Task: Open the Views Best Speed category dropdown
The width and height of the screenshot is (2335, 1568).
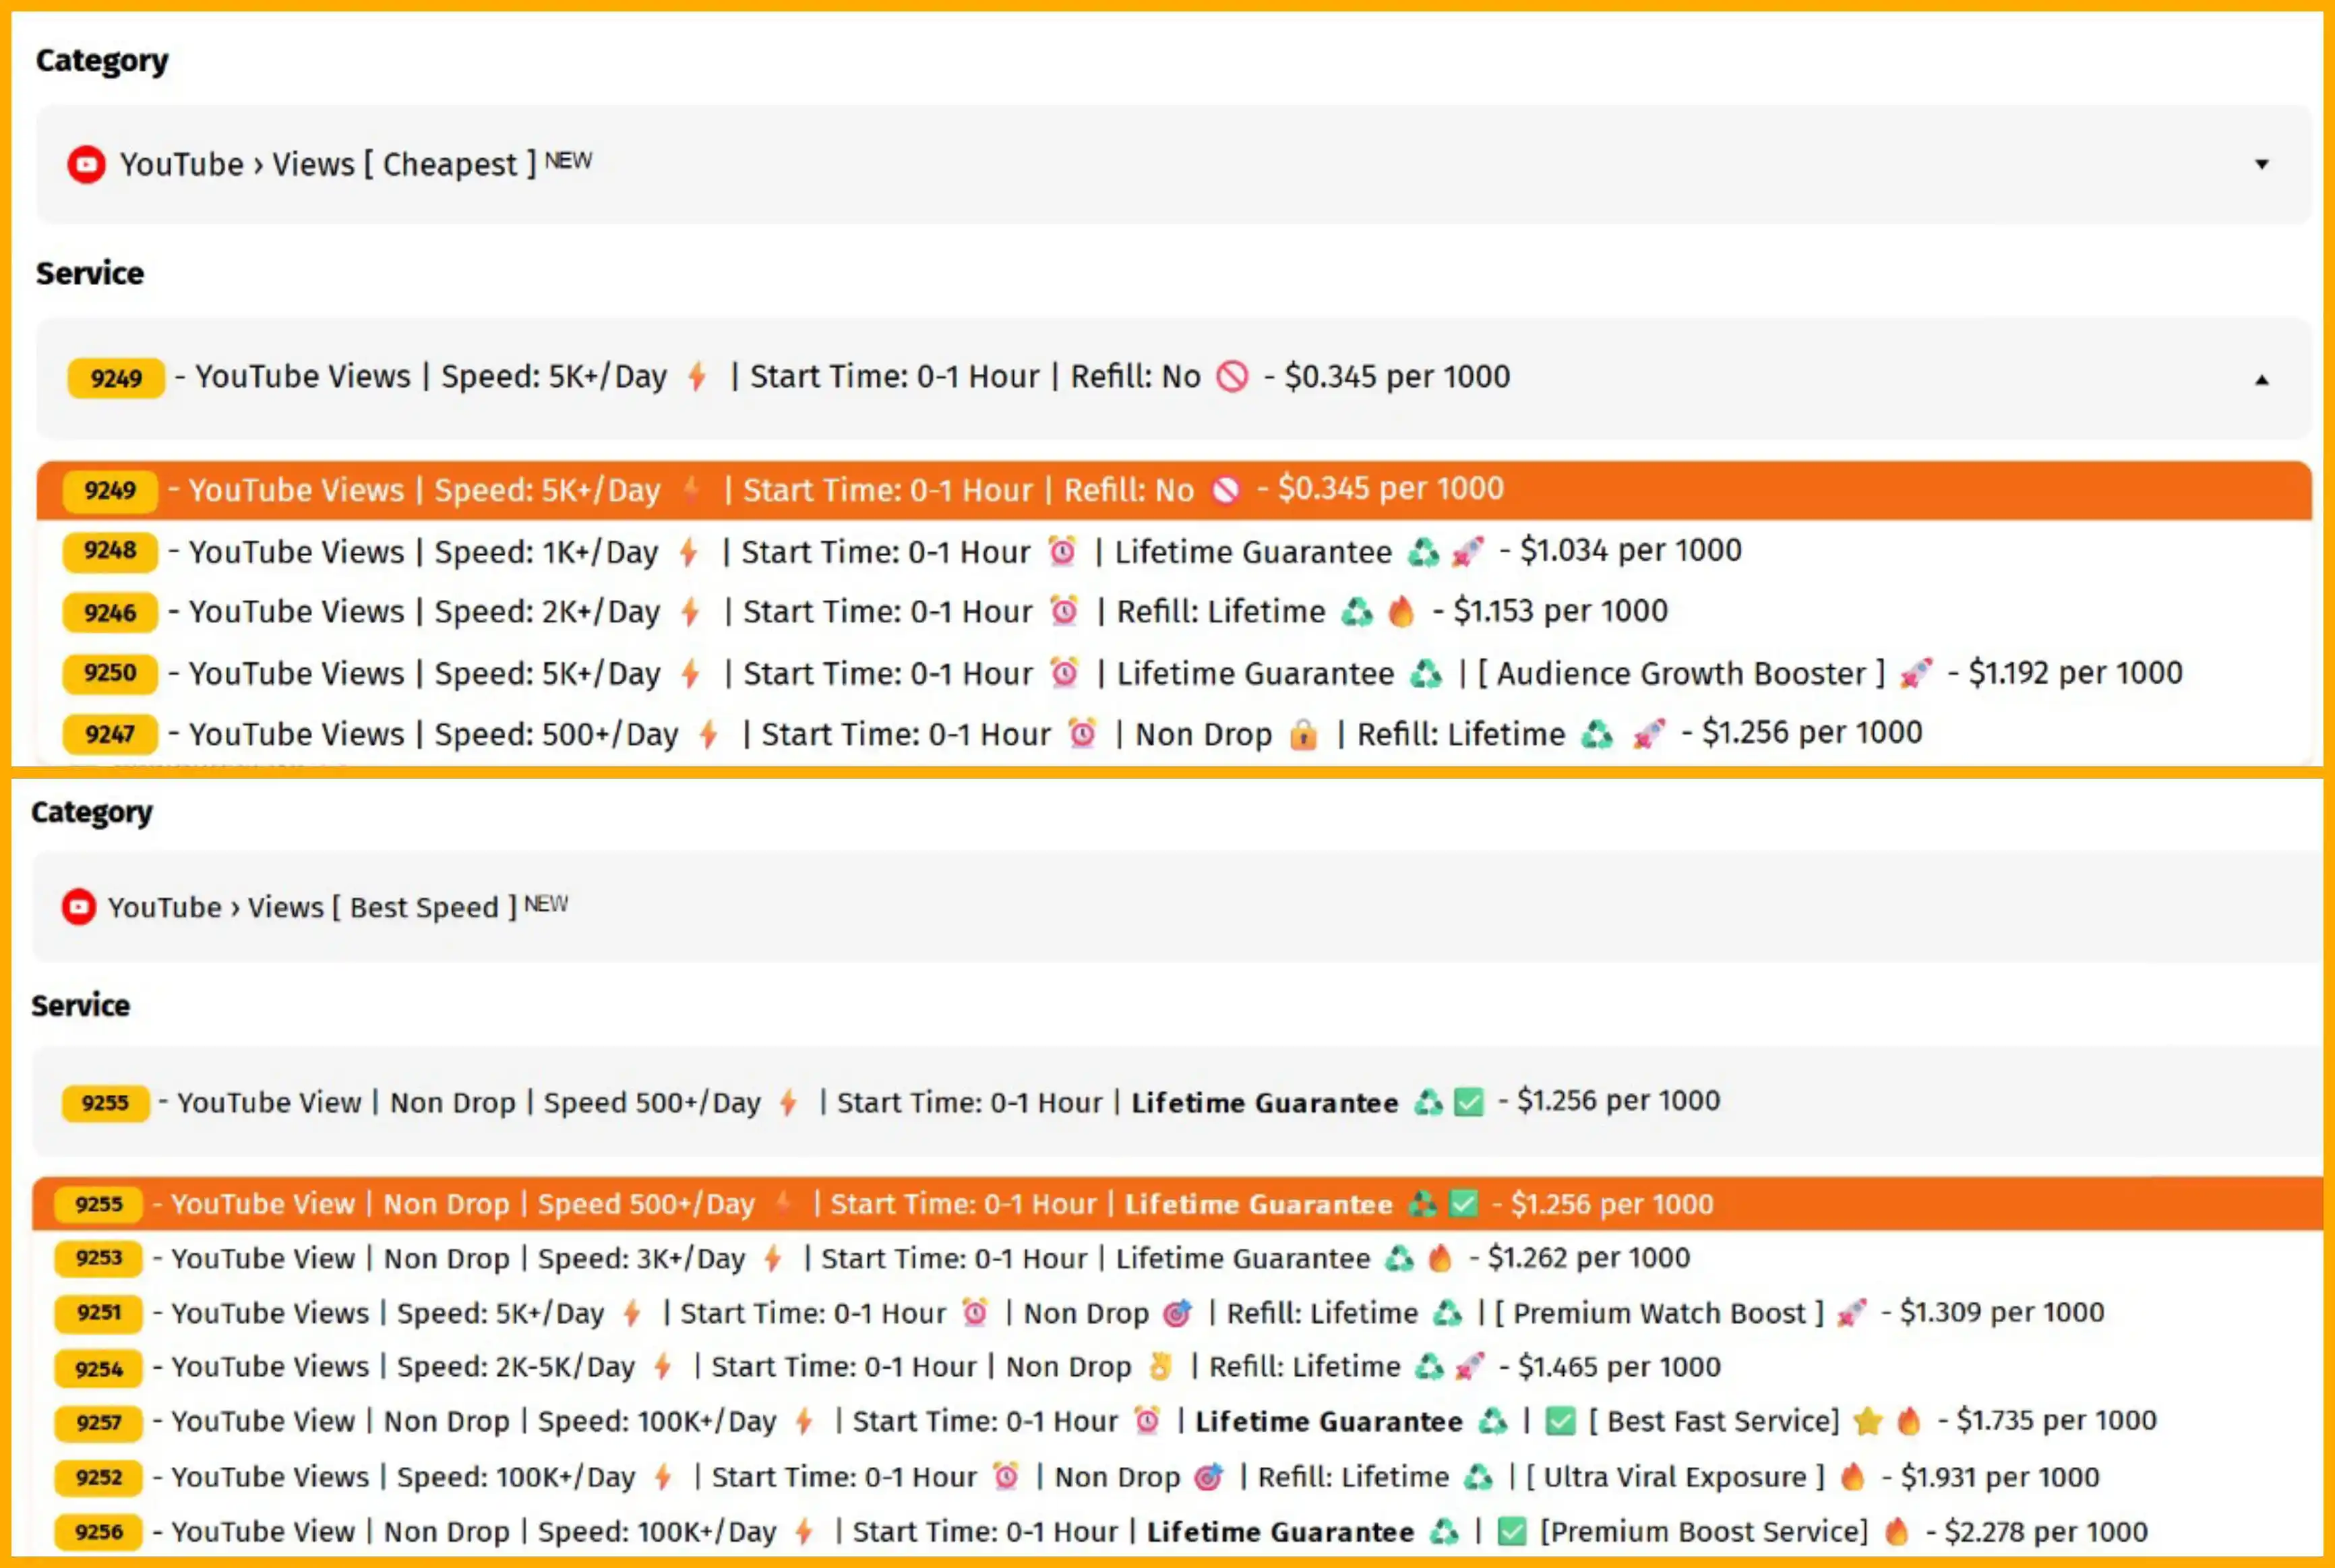Action: click(1177, 907)
